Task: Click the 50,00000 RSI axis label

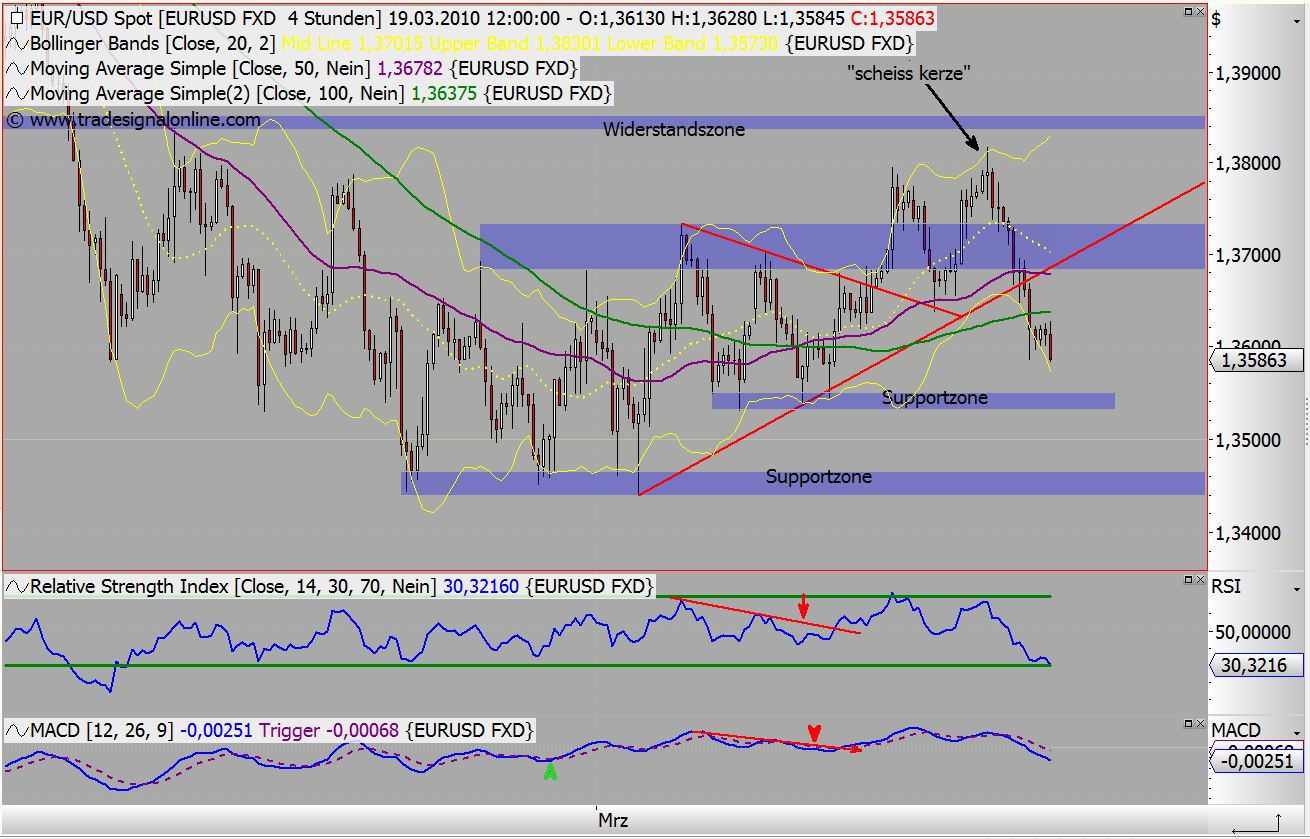Action: 1253,633
